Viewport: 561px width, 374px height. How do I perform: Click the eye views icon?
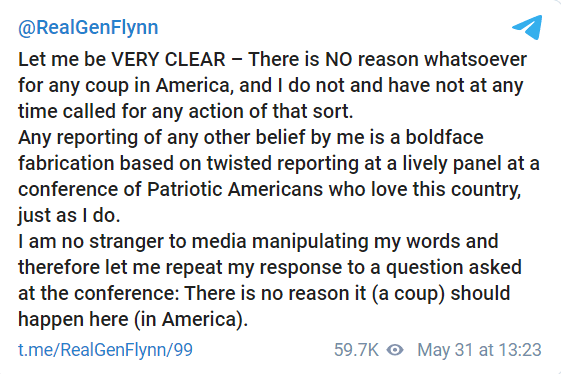(x=395, y=350)
